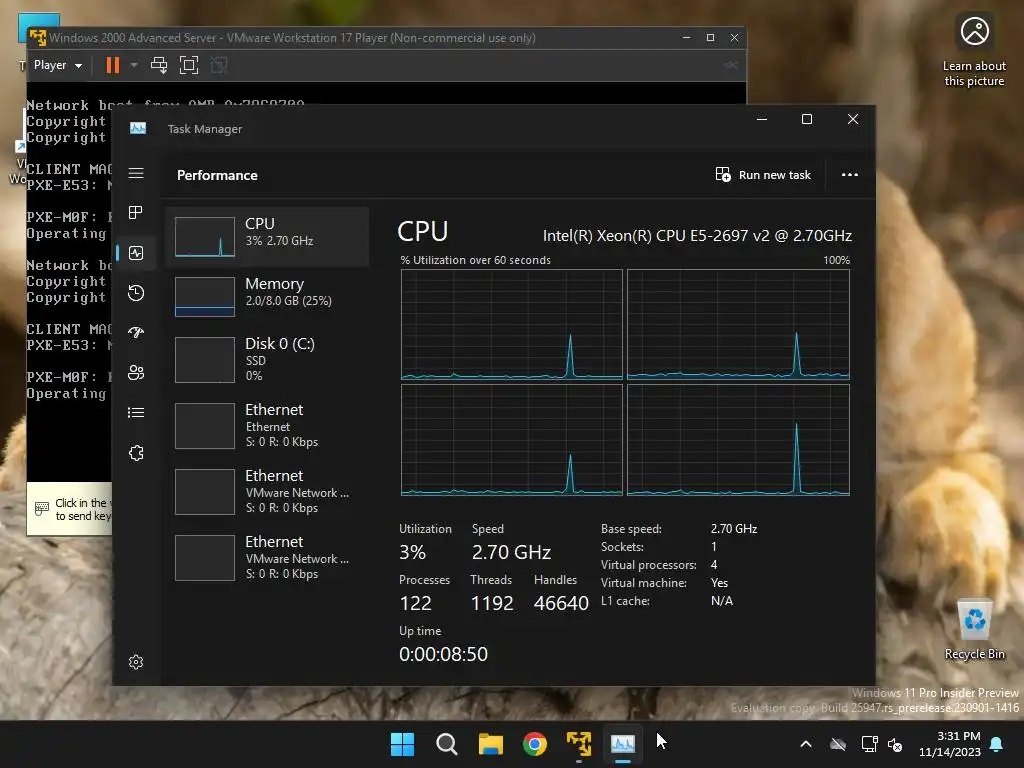Select the middle VMware Network Ethernet entry
This screenshot has width=1024, height=768.
pyautogui.click(x=268, y=492)
